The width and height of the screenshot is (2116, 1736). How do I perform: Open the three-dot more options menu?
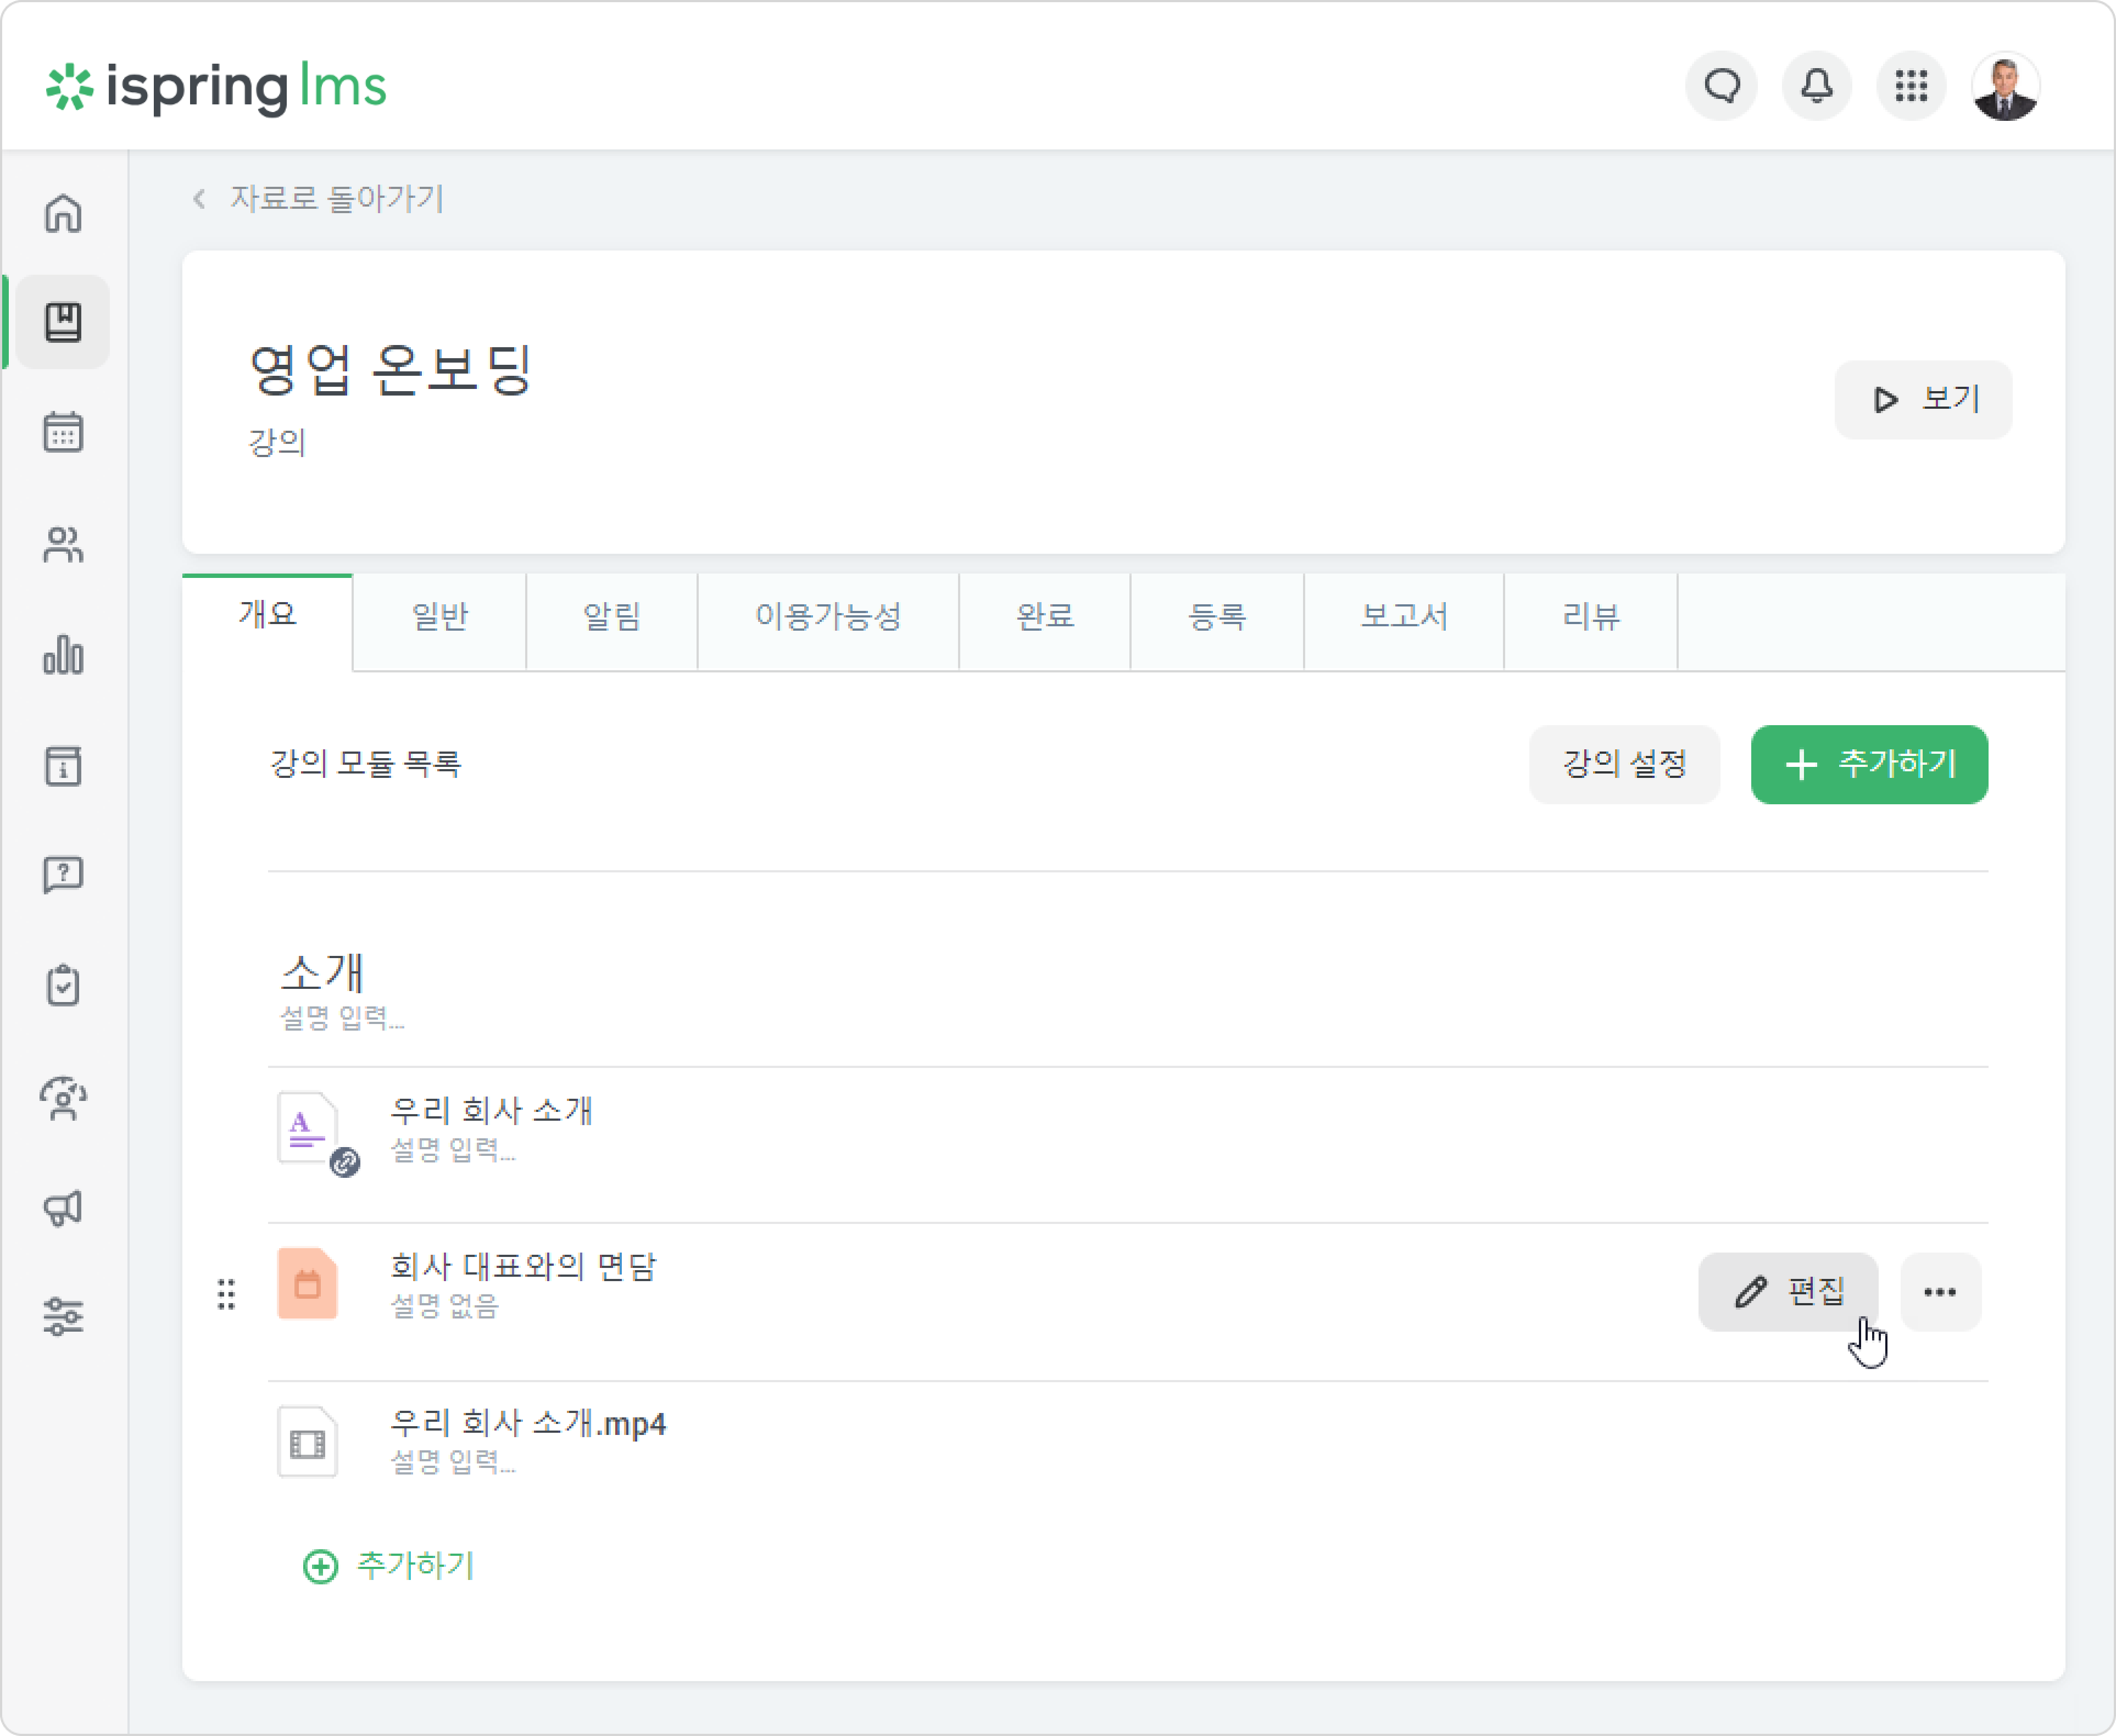[1940, 1292]
